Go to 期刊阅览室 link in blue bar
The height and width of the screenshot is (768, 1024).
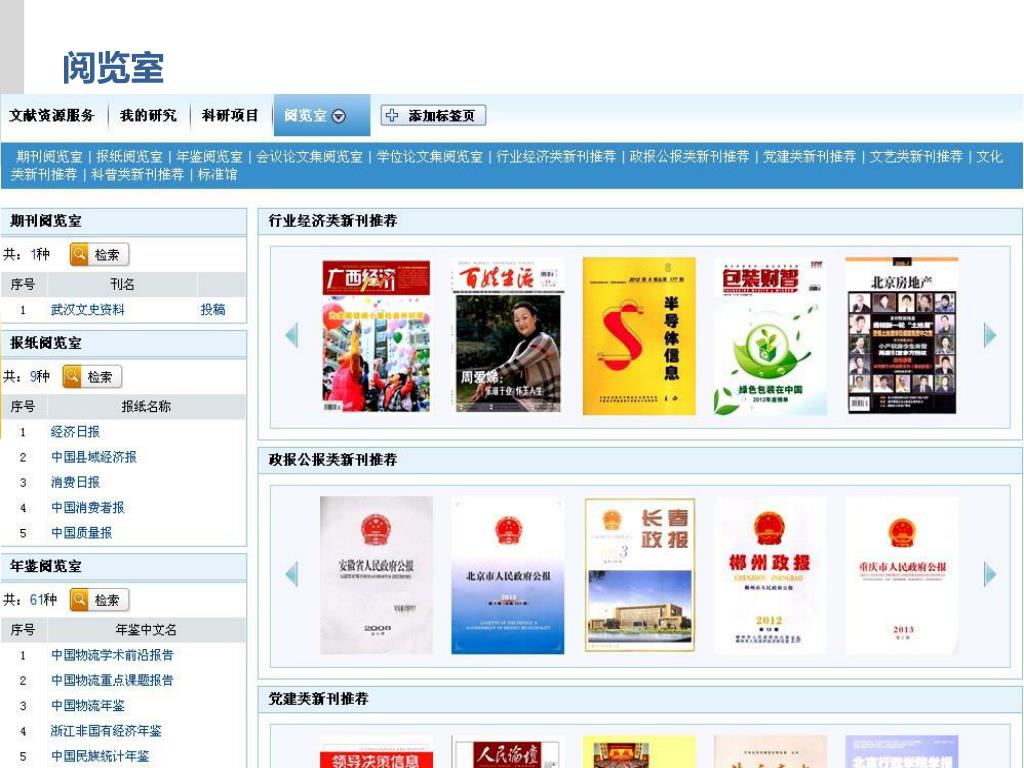pos(49,157)
